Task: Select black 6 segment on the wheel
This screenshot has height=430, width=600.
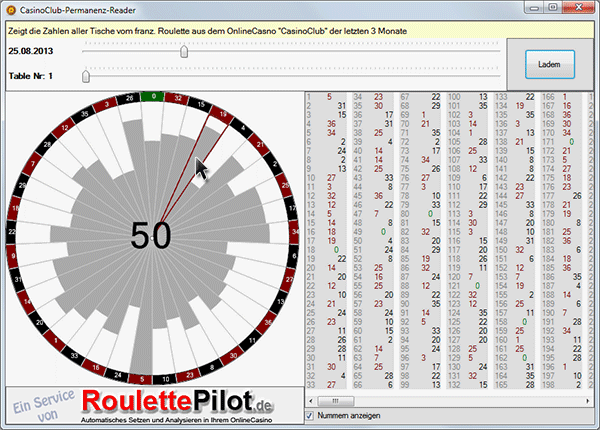Action: point(294,256)
